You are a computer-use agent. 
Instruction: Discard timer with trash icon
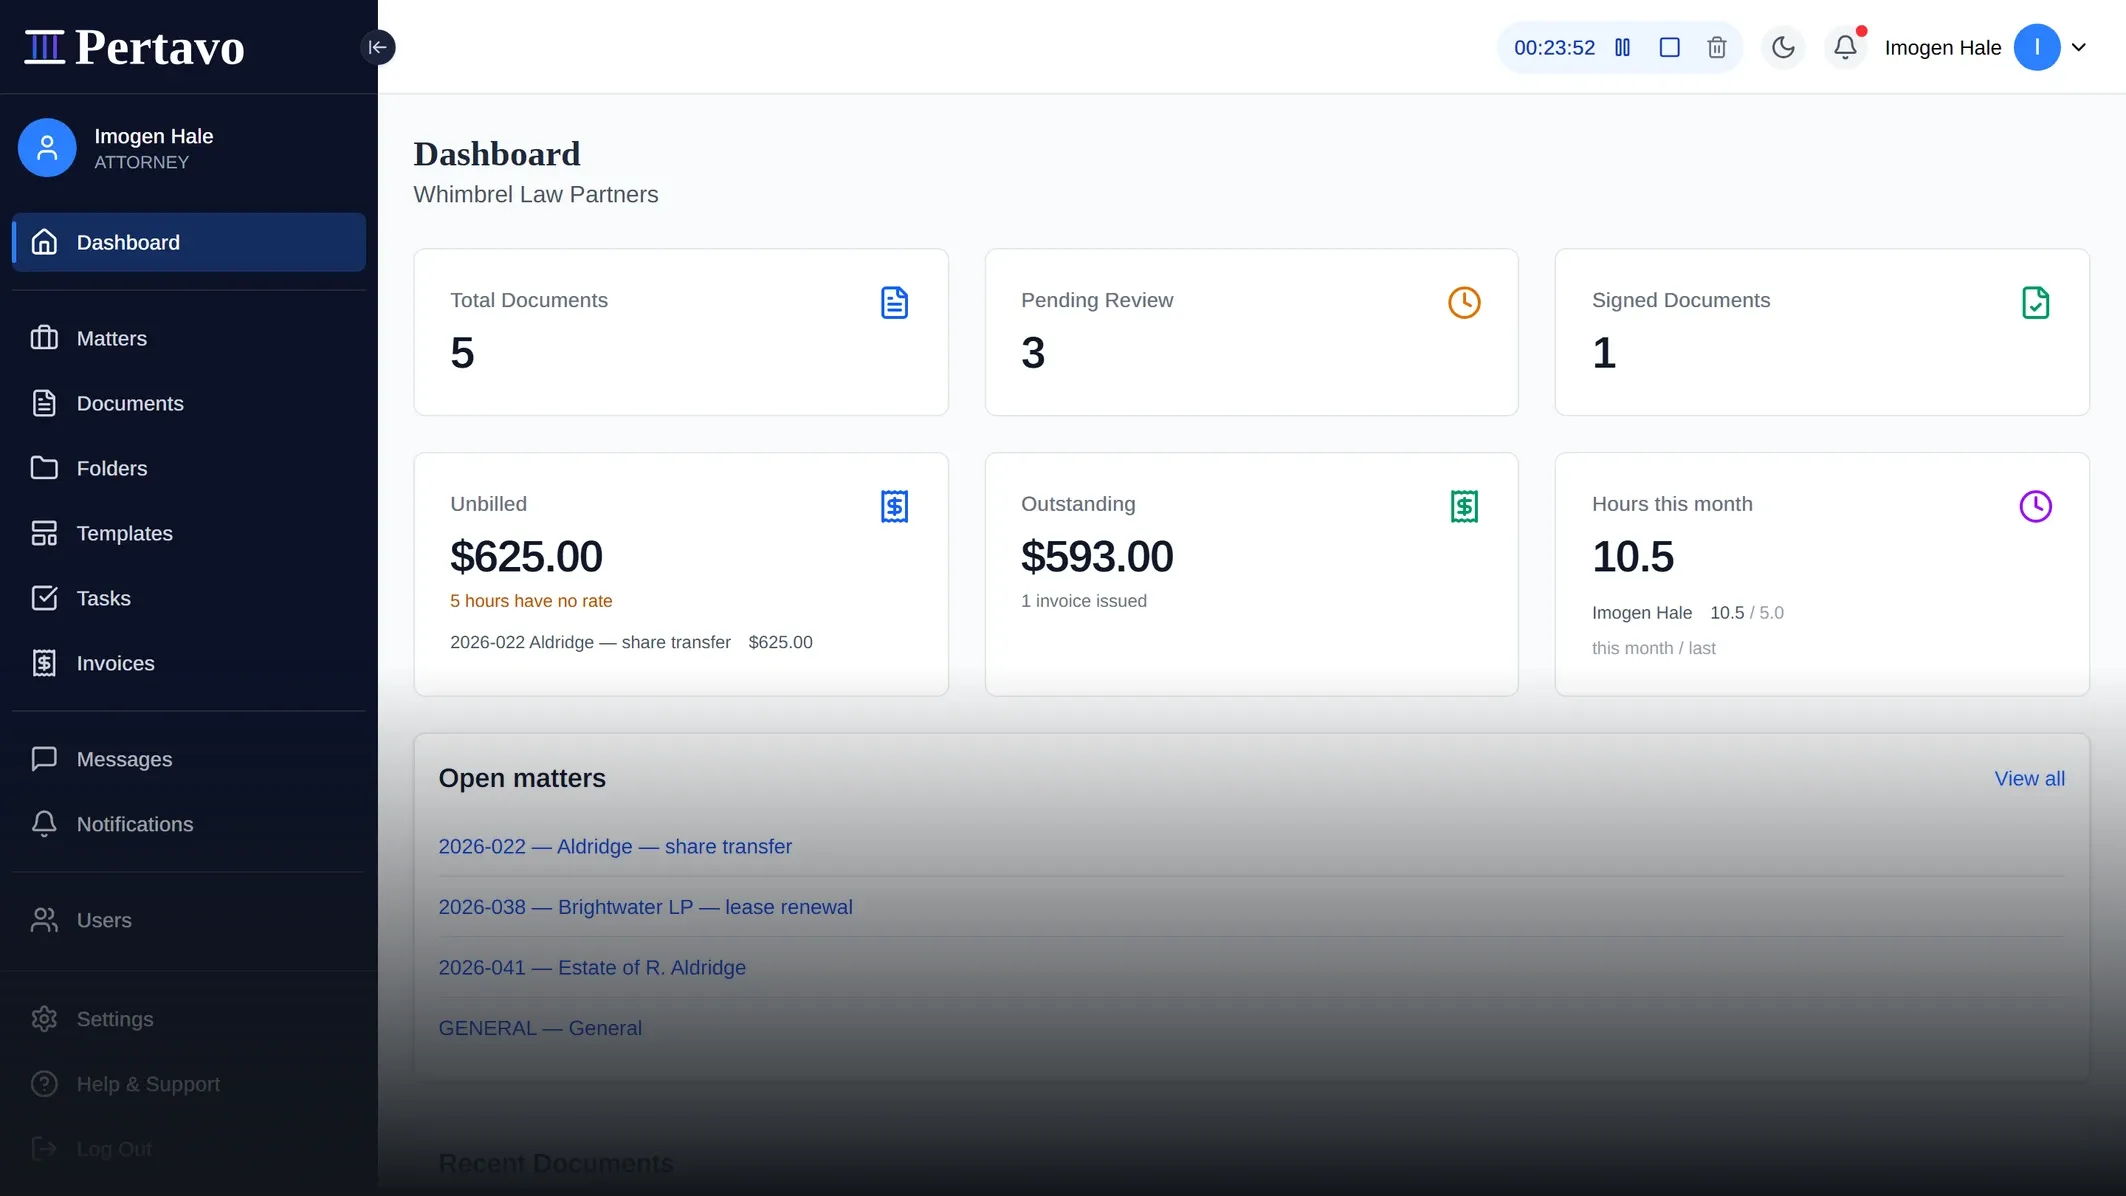(x=1716, y=47)
